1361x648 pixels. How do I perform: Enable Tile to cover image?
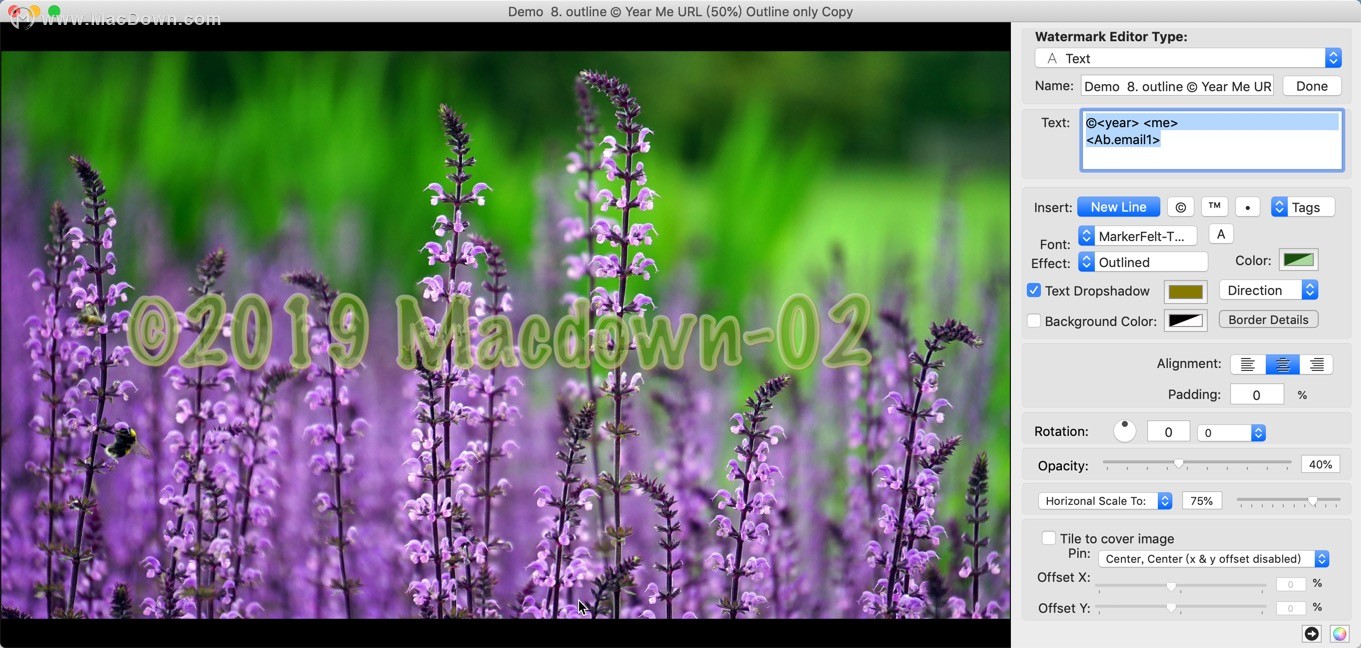point(1048,538)
